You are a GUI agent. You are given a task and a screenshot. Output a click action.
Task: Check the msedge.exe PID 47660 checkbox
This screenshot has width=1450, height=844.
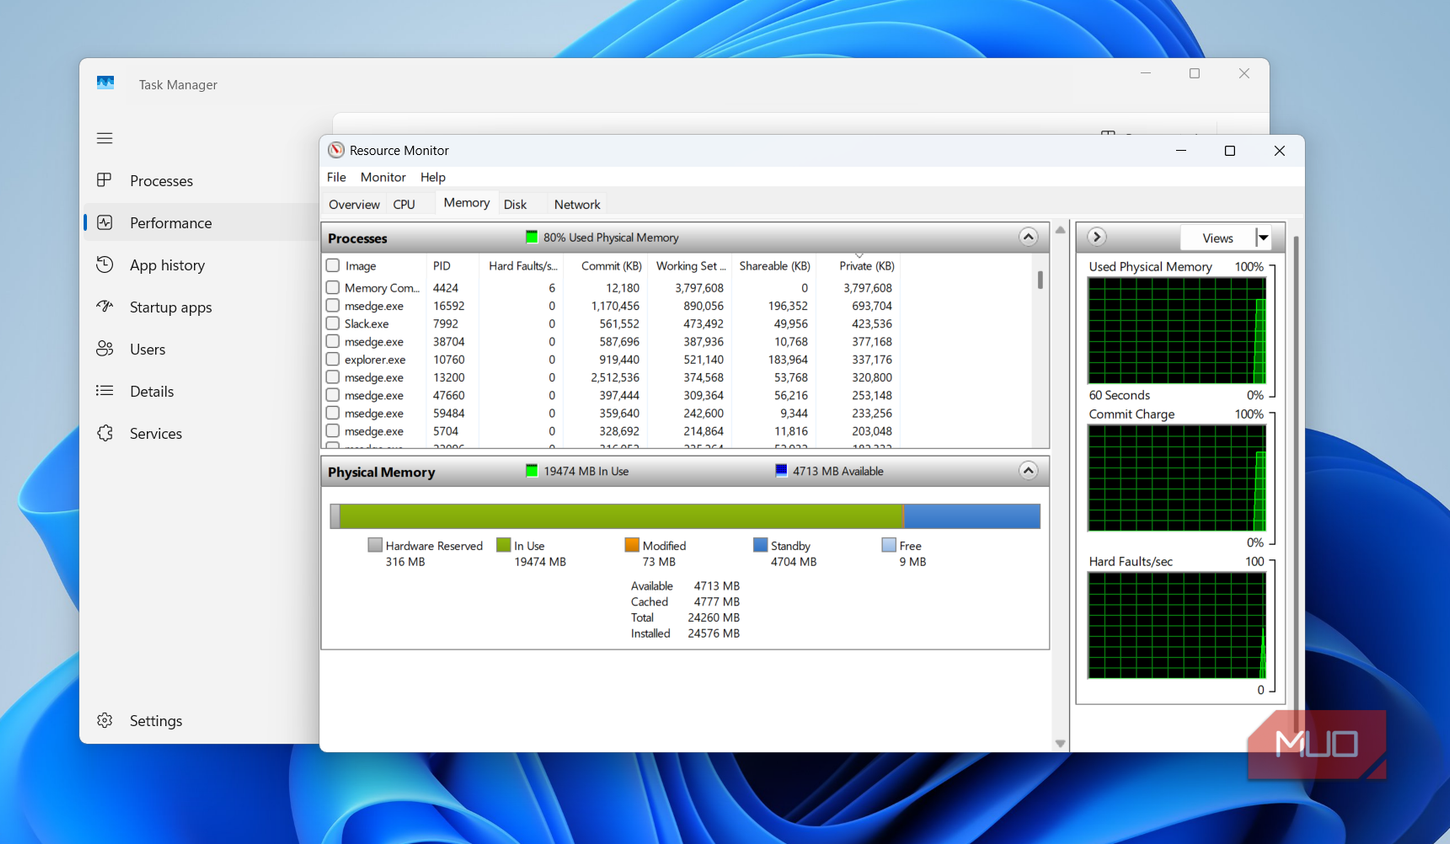pos(333,395)
